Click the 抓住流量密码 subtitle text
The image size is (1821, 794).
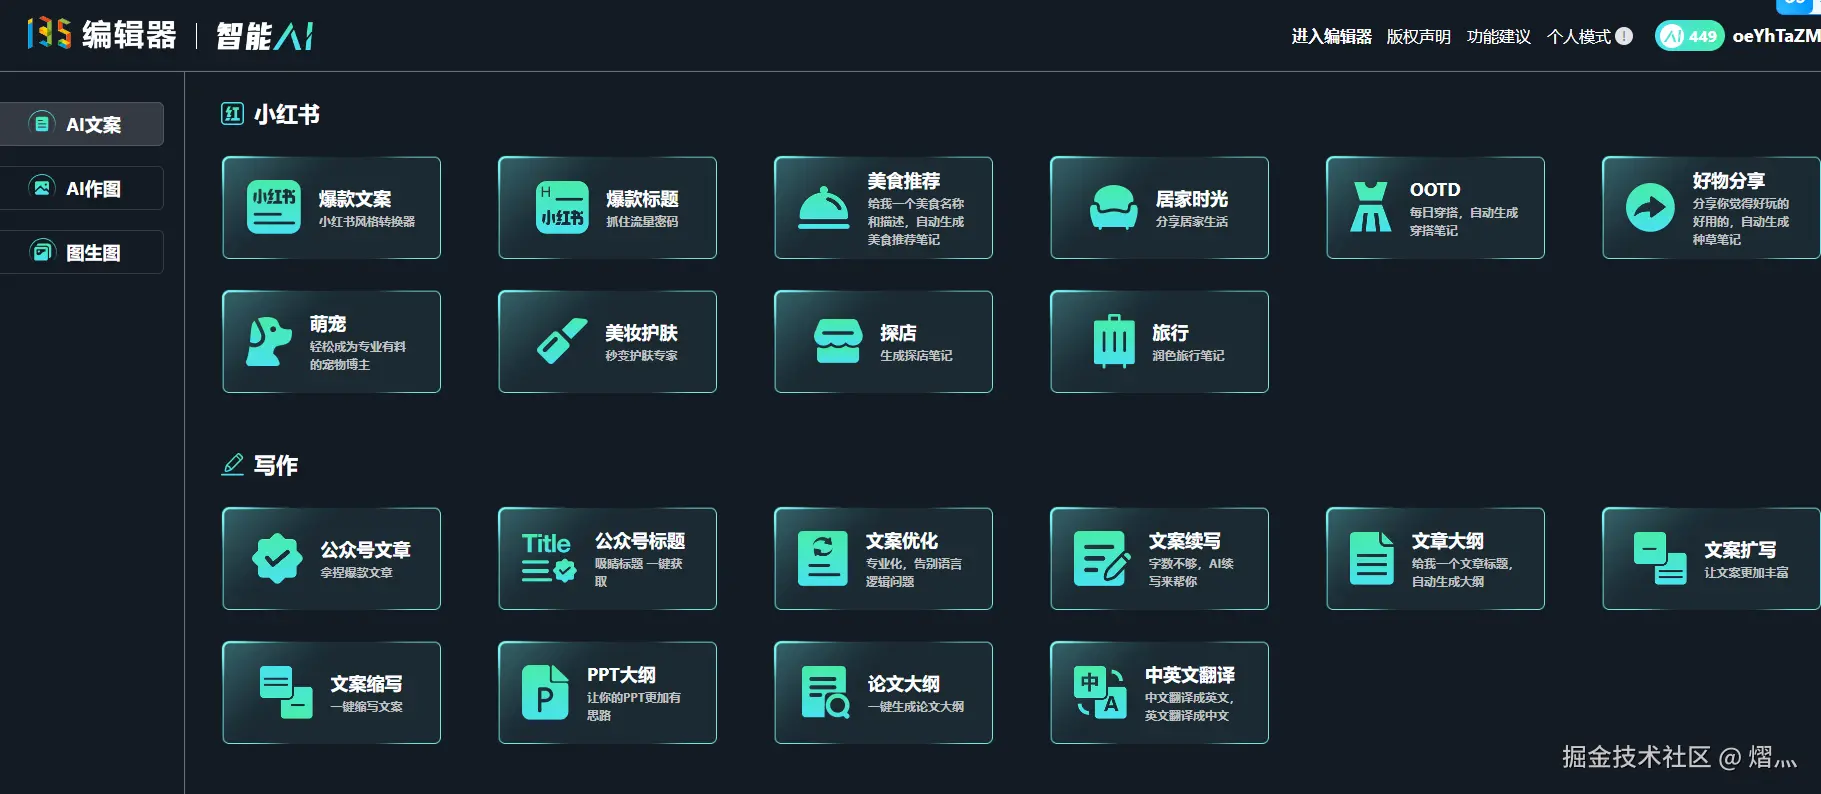coord(642,222)
